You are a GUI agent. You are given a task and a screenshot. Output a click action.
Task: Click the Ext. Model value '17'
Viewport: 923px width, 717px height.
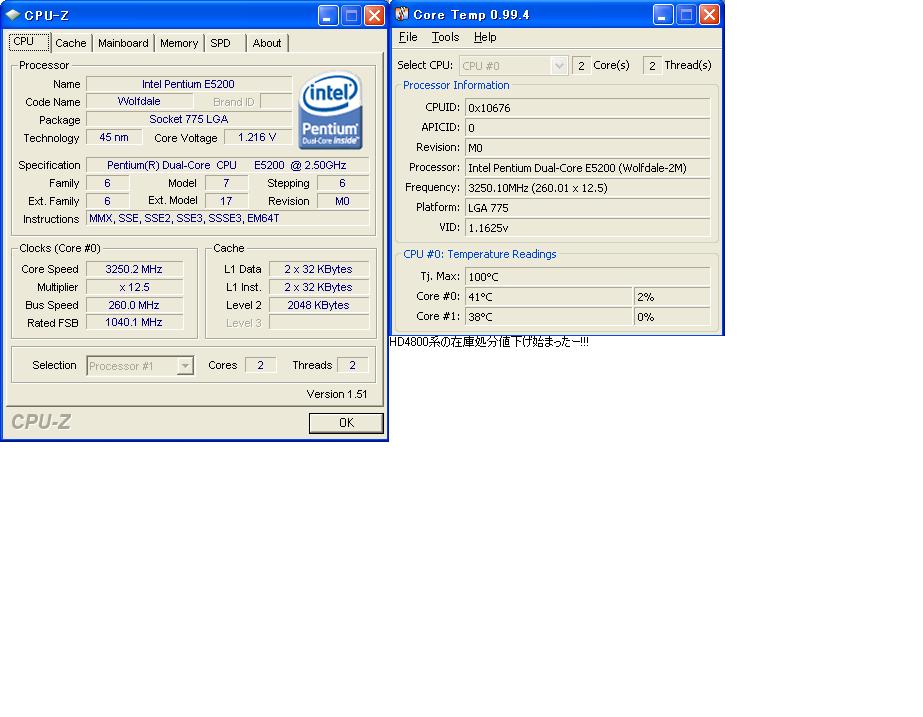coord(226,201)
